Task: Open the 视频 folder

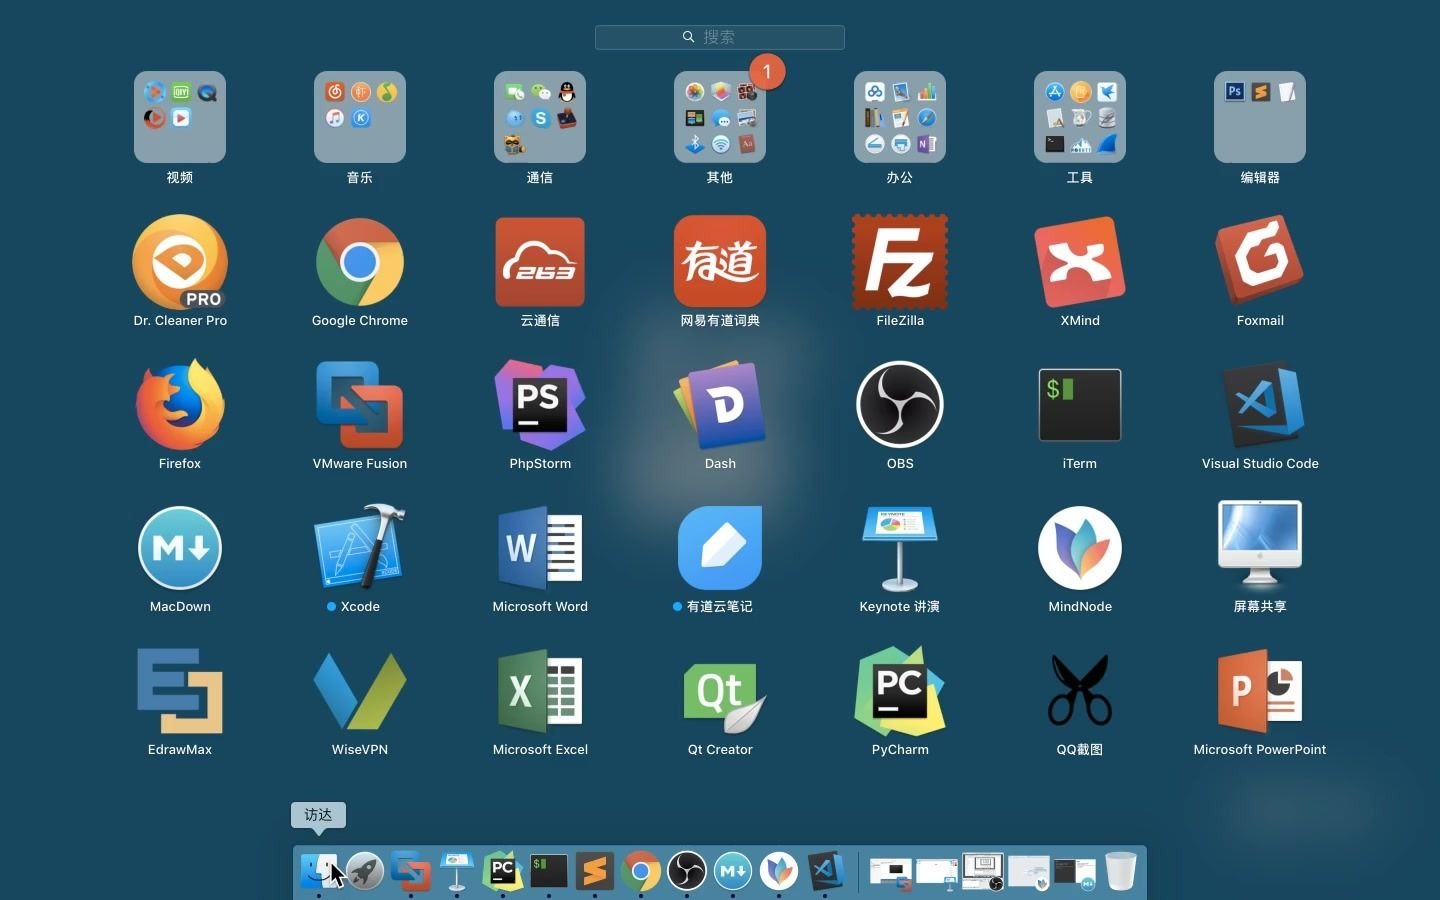Action: (x=180, y=117)
